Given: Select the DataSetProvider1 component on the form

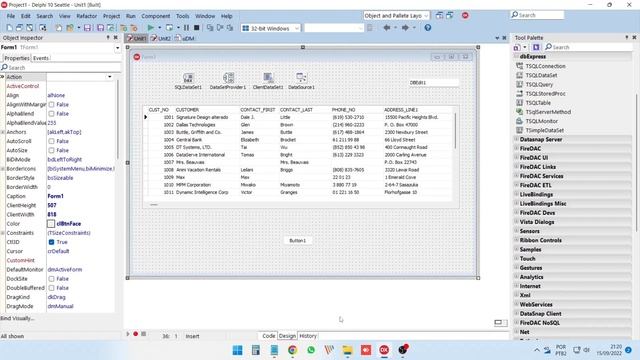Looking at the screenshot, I should 228,81.
